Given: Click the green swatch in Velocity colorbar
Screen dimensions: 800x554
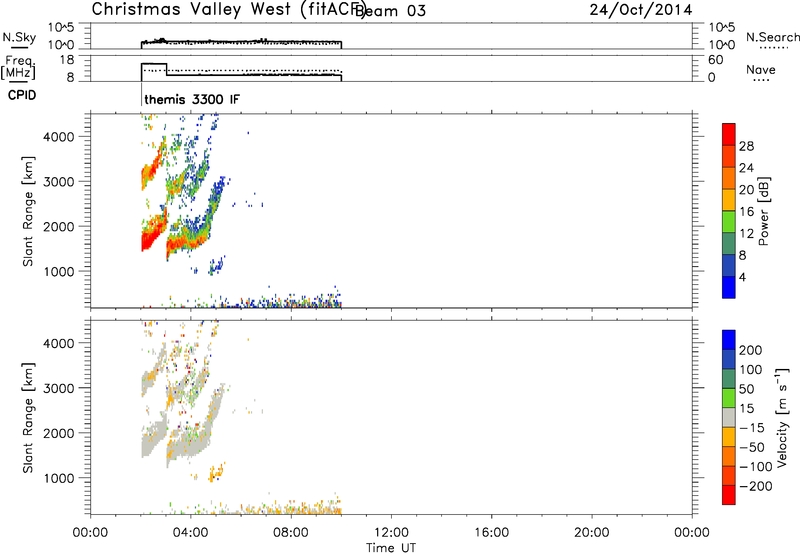Looking at the screenshot, I should point(729,398).
